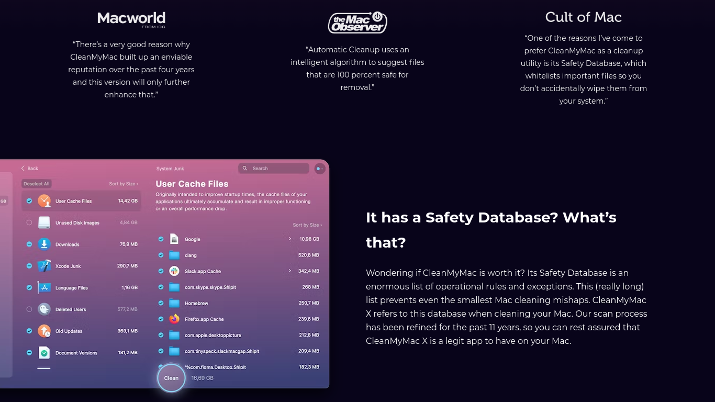
Task: Click the com.skype.skype folder icon
Action: pyautogui.click(x=174, y=287)
